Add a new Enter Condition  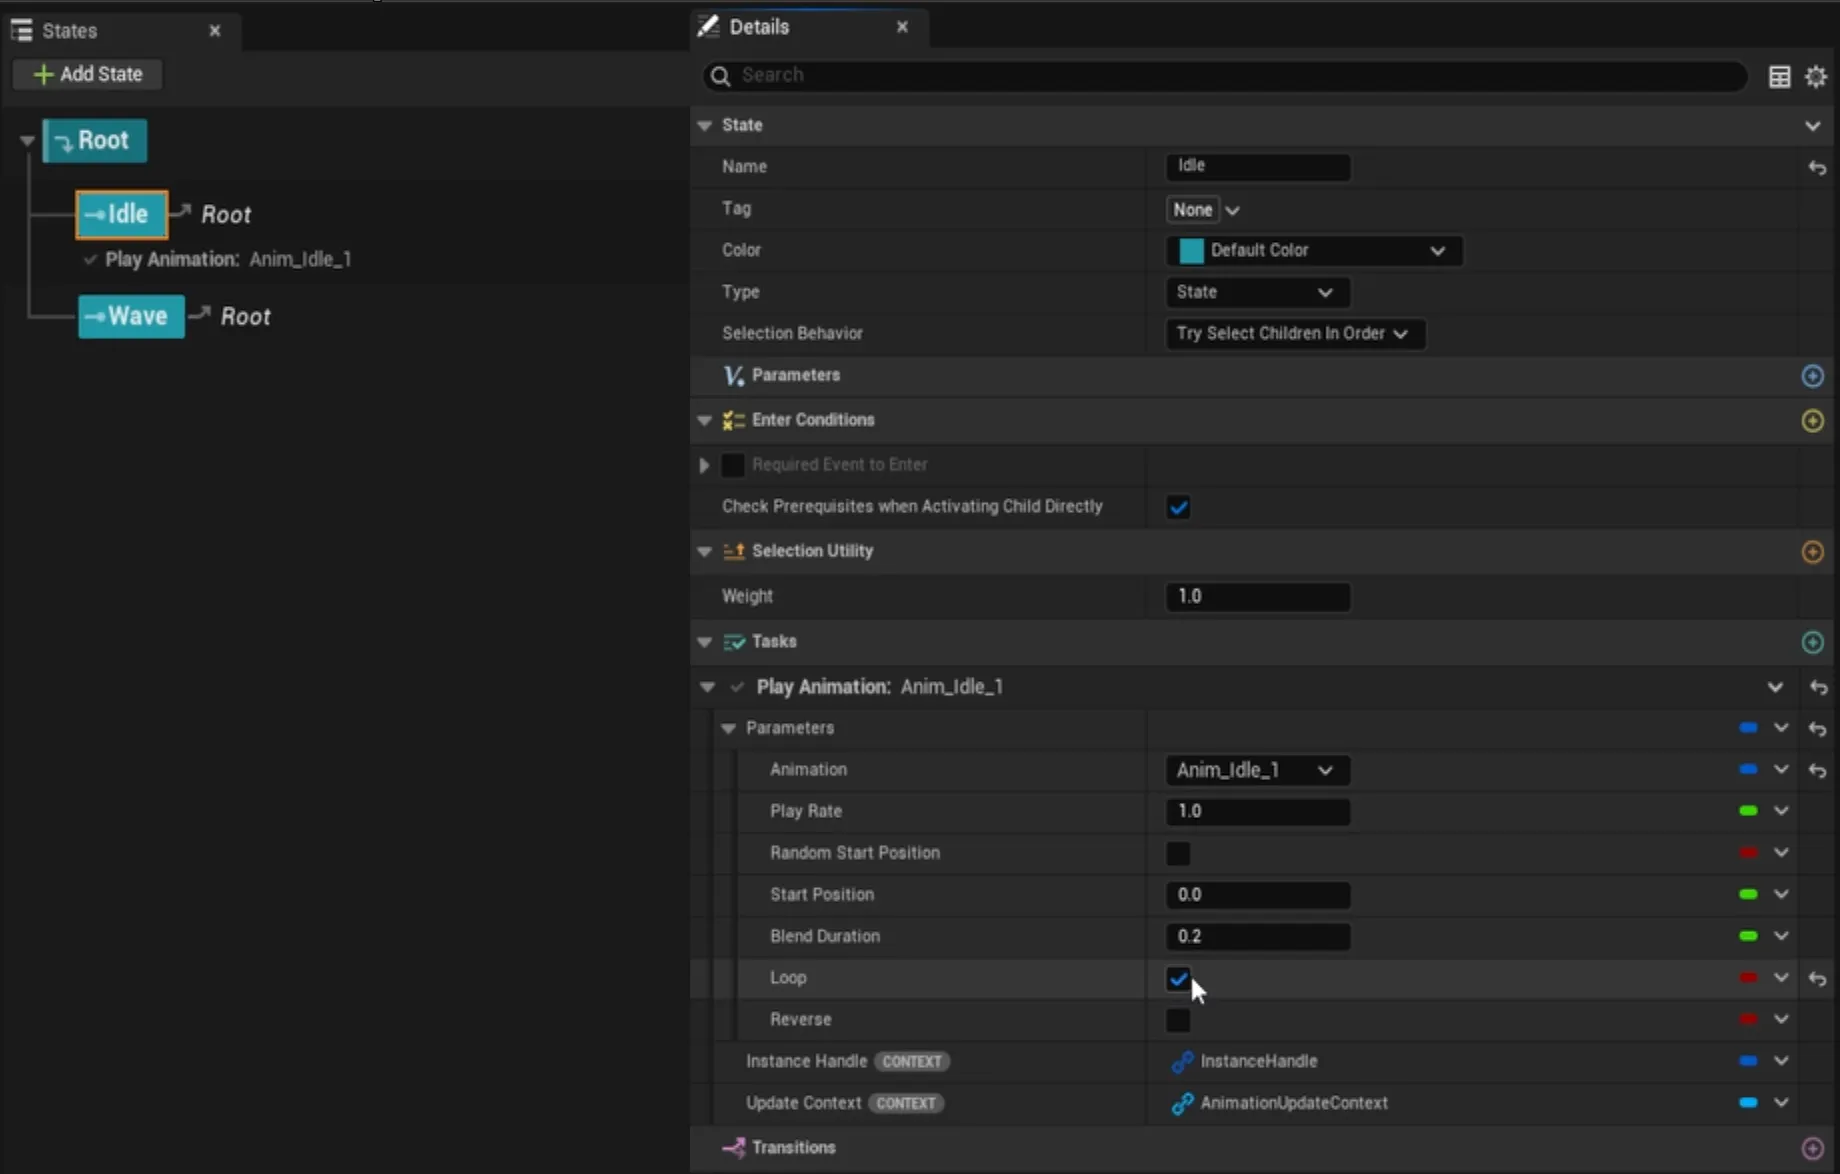1812,421
